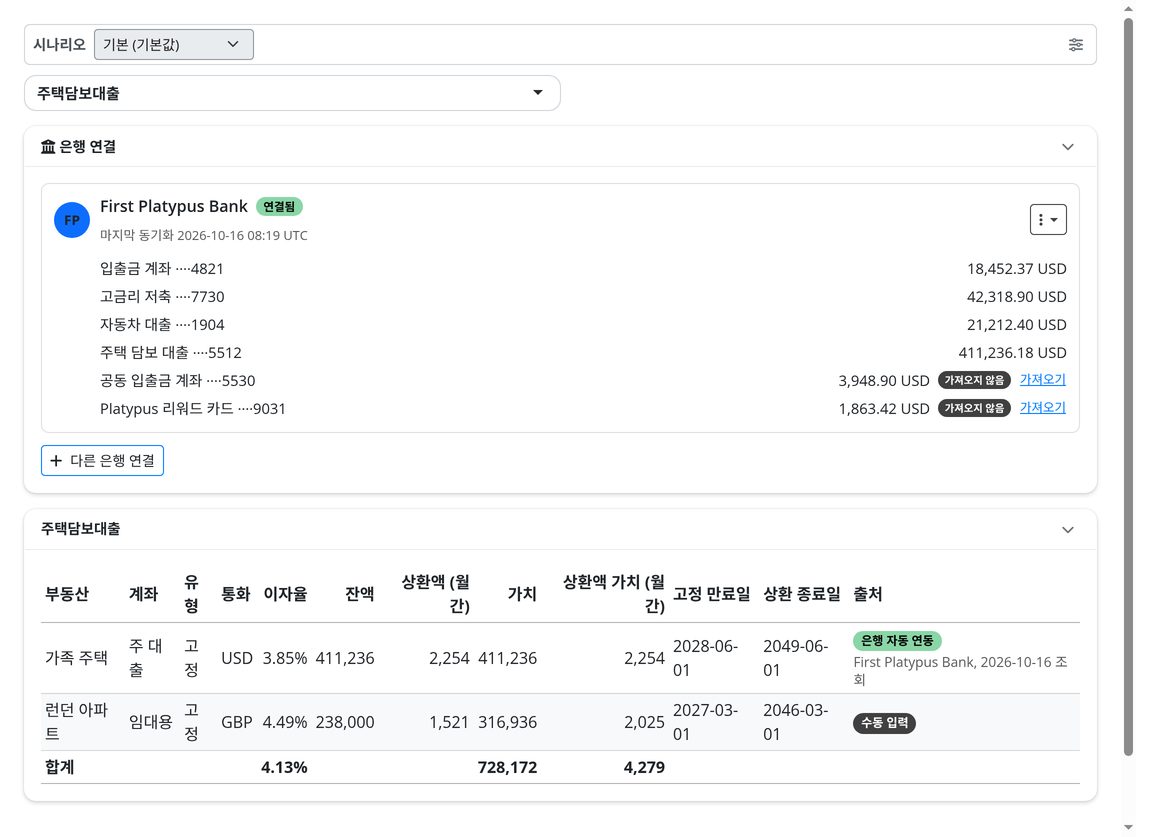Image resolution: width=1160 pixels, height=837 pixels.
Task: Click the 21,212.40 USD balance
Action: (1016, 325)
